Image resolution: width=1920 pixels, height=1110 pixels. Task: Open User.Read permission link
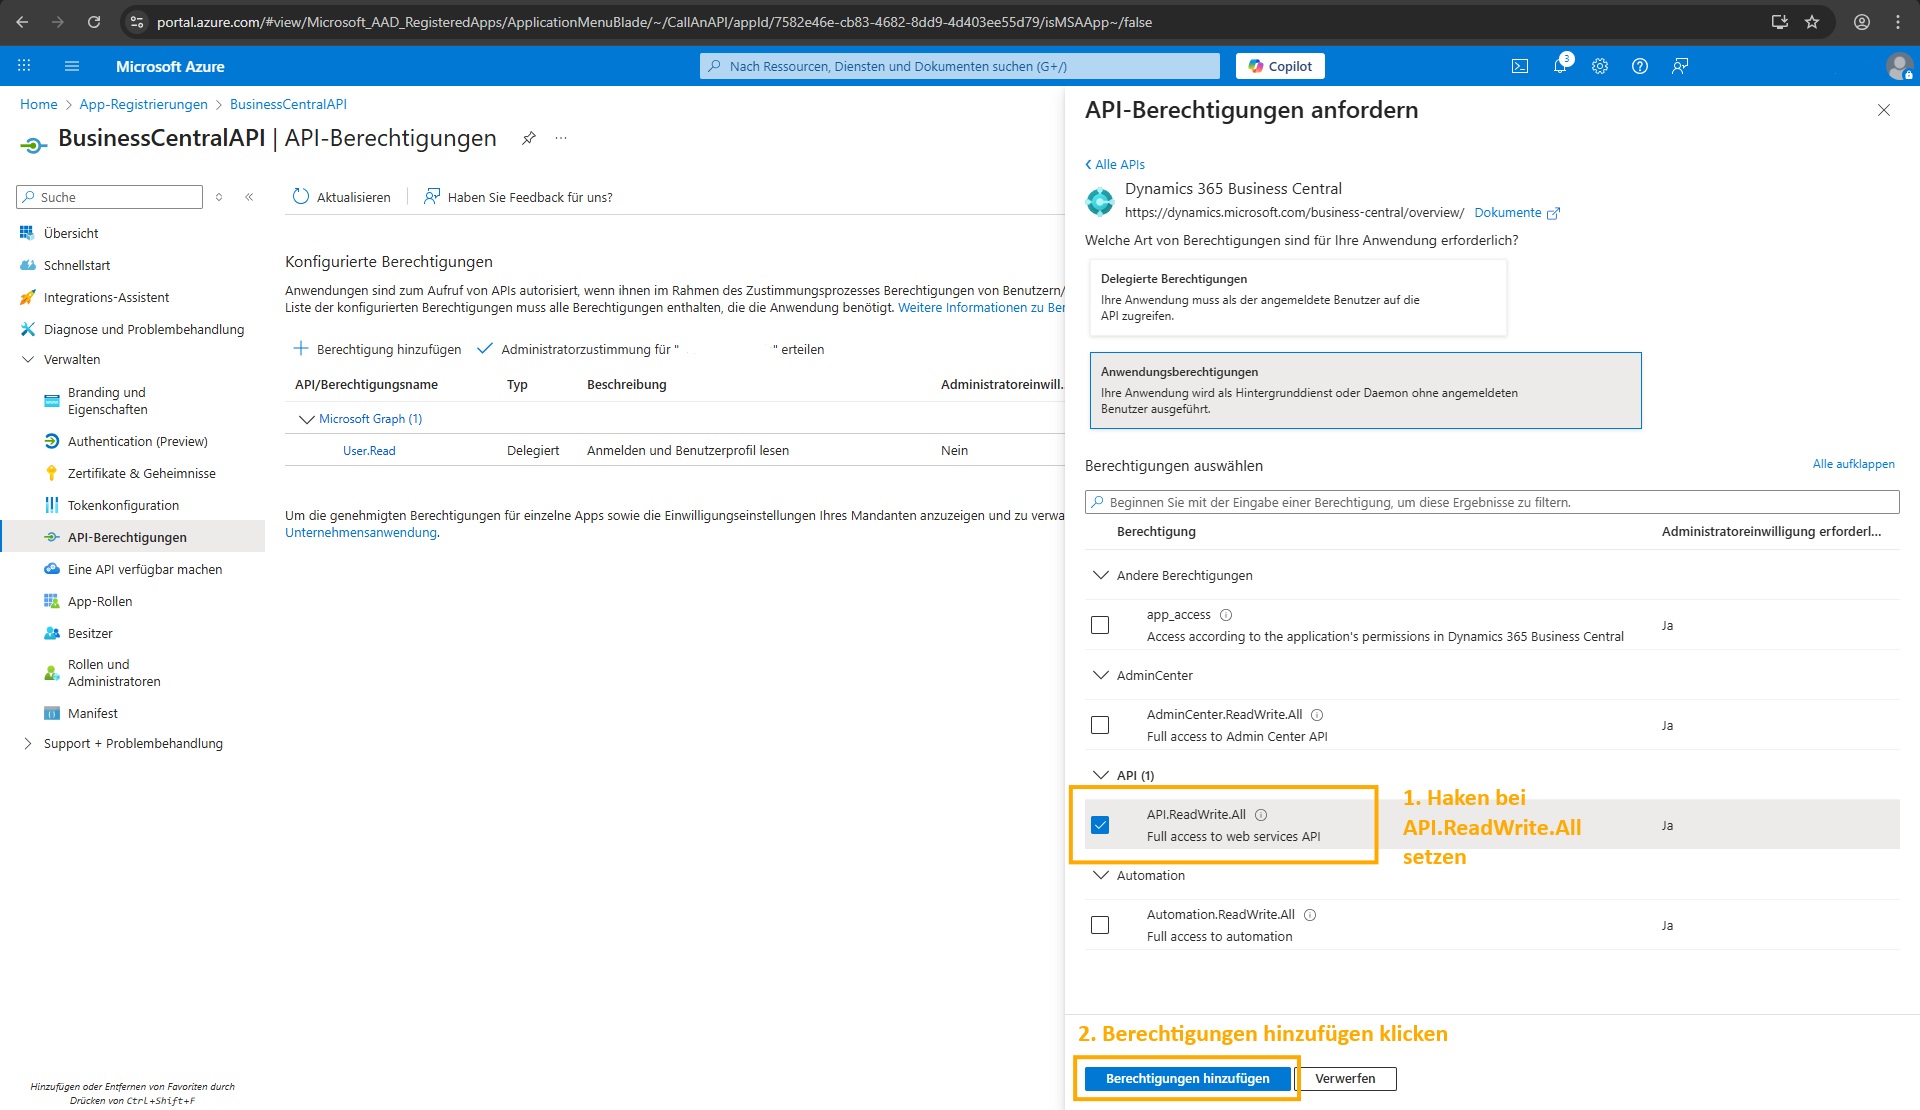point(369,451)
